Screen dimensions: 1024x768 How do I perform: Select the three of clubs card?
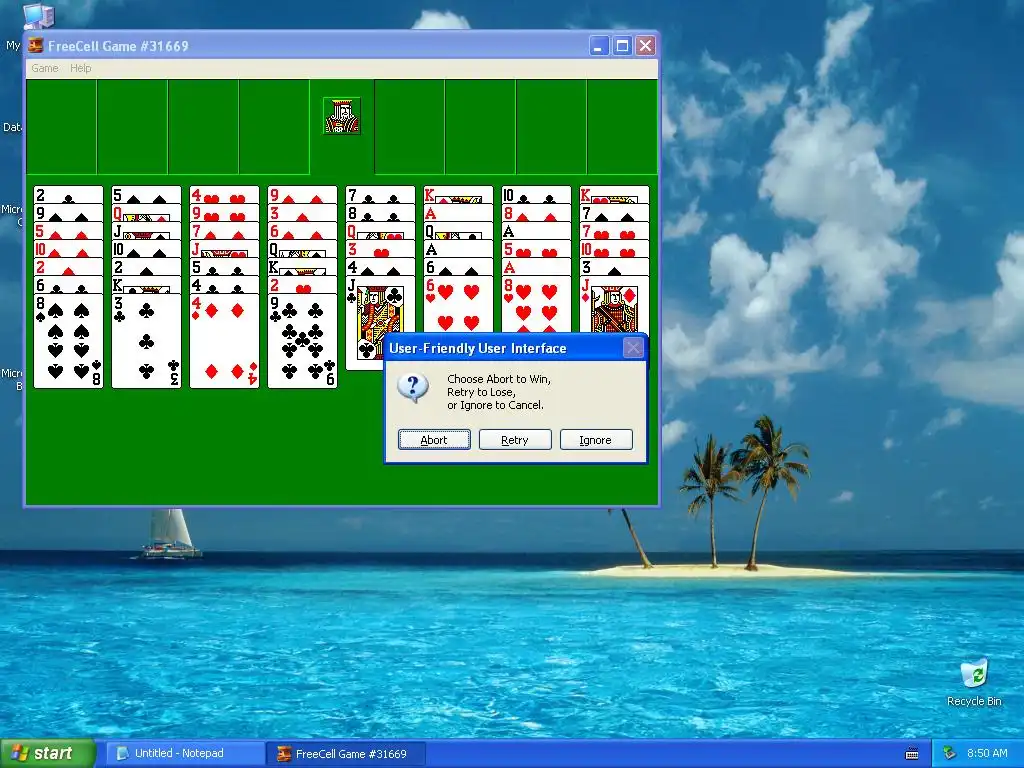coord(146,340)
